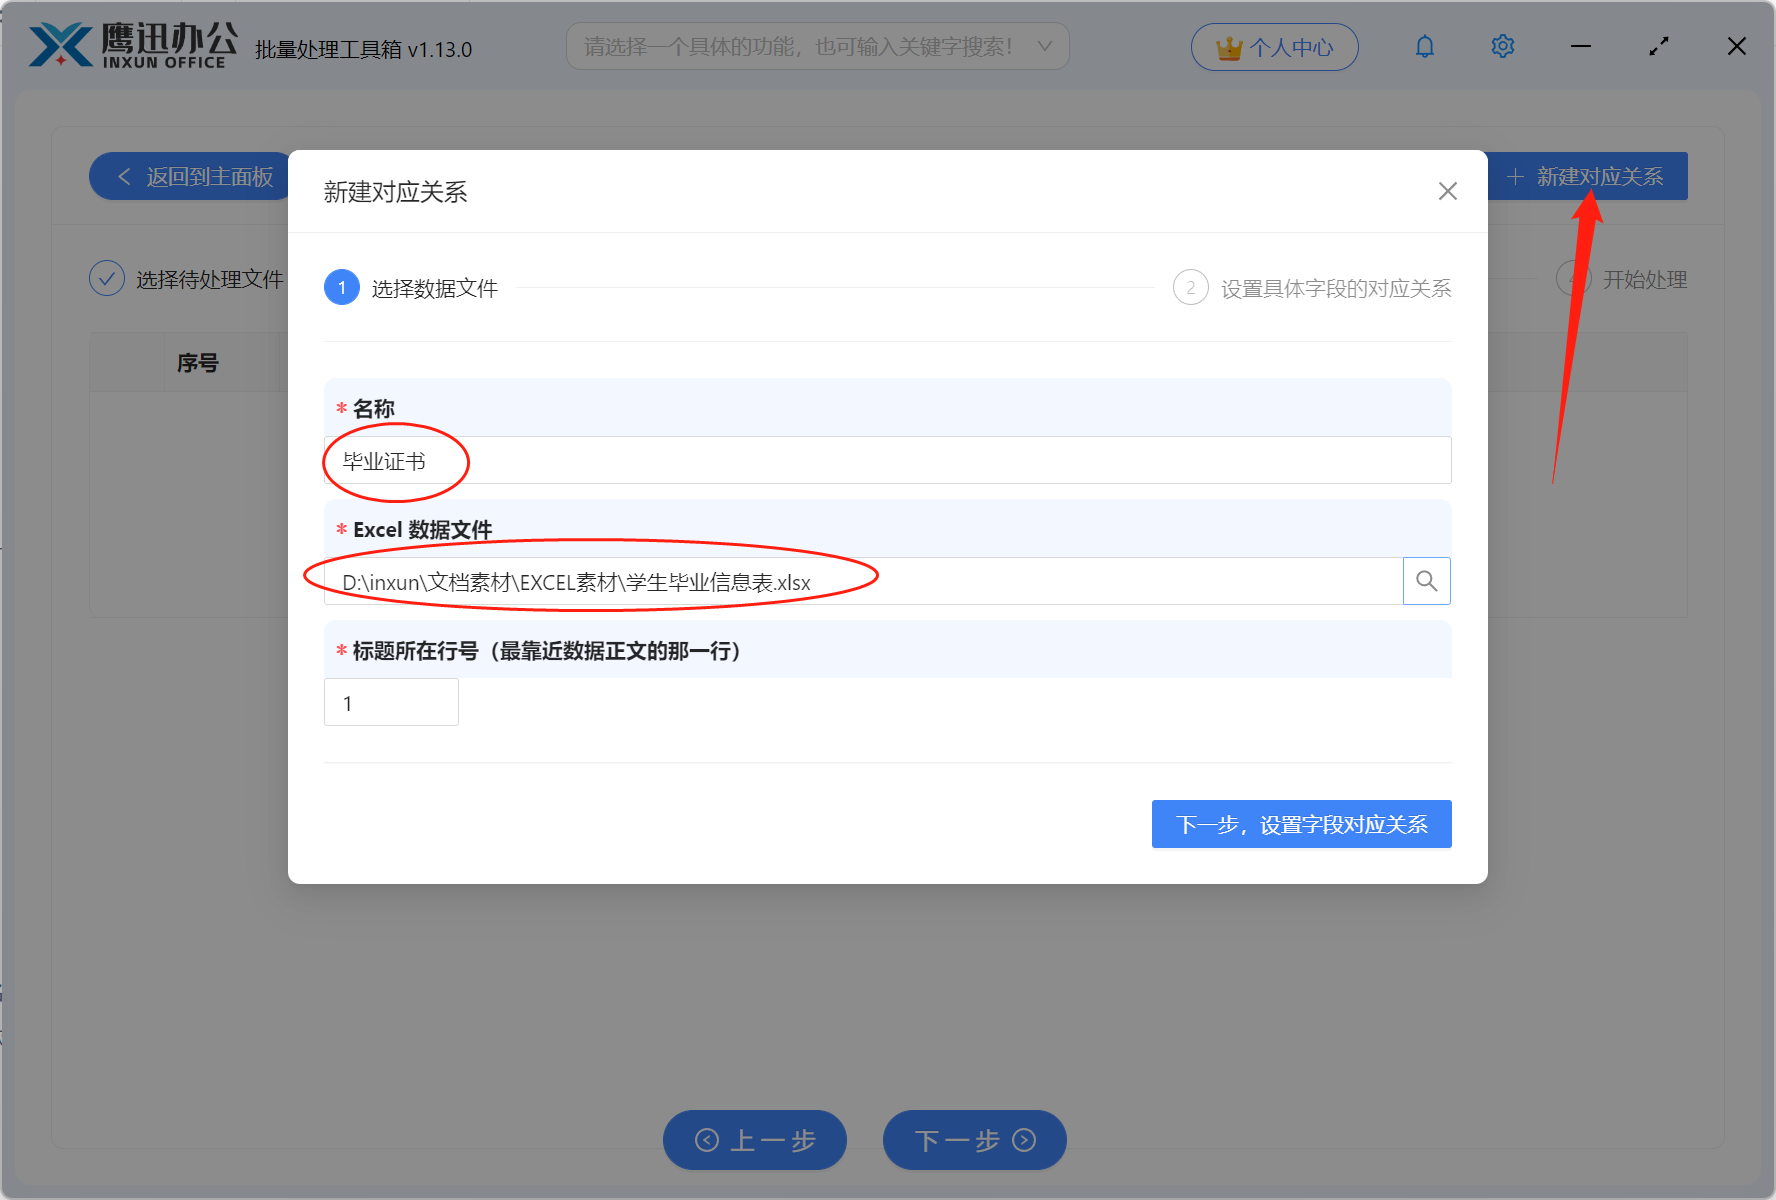
Task: Click 下一步，设置字段对应关系 button
Action: 1301,824
